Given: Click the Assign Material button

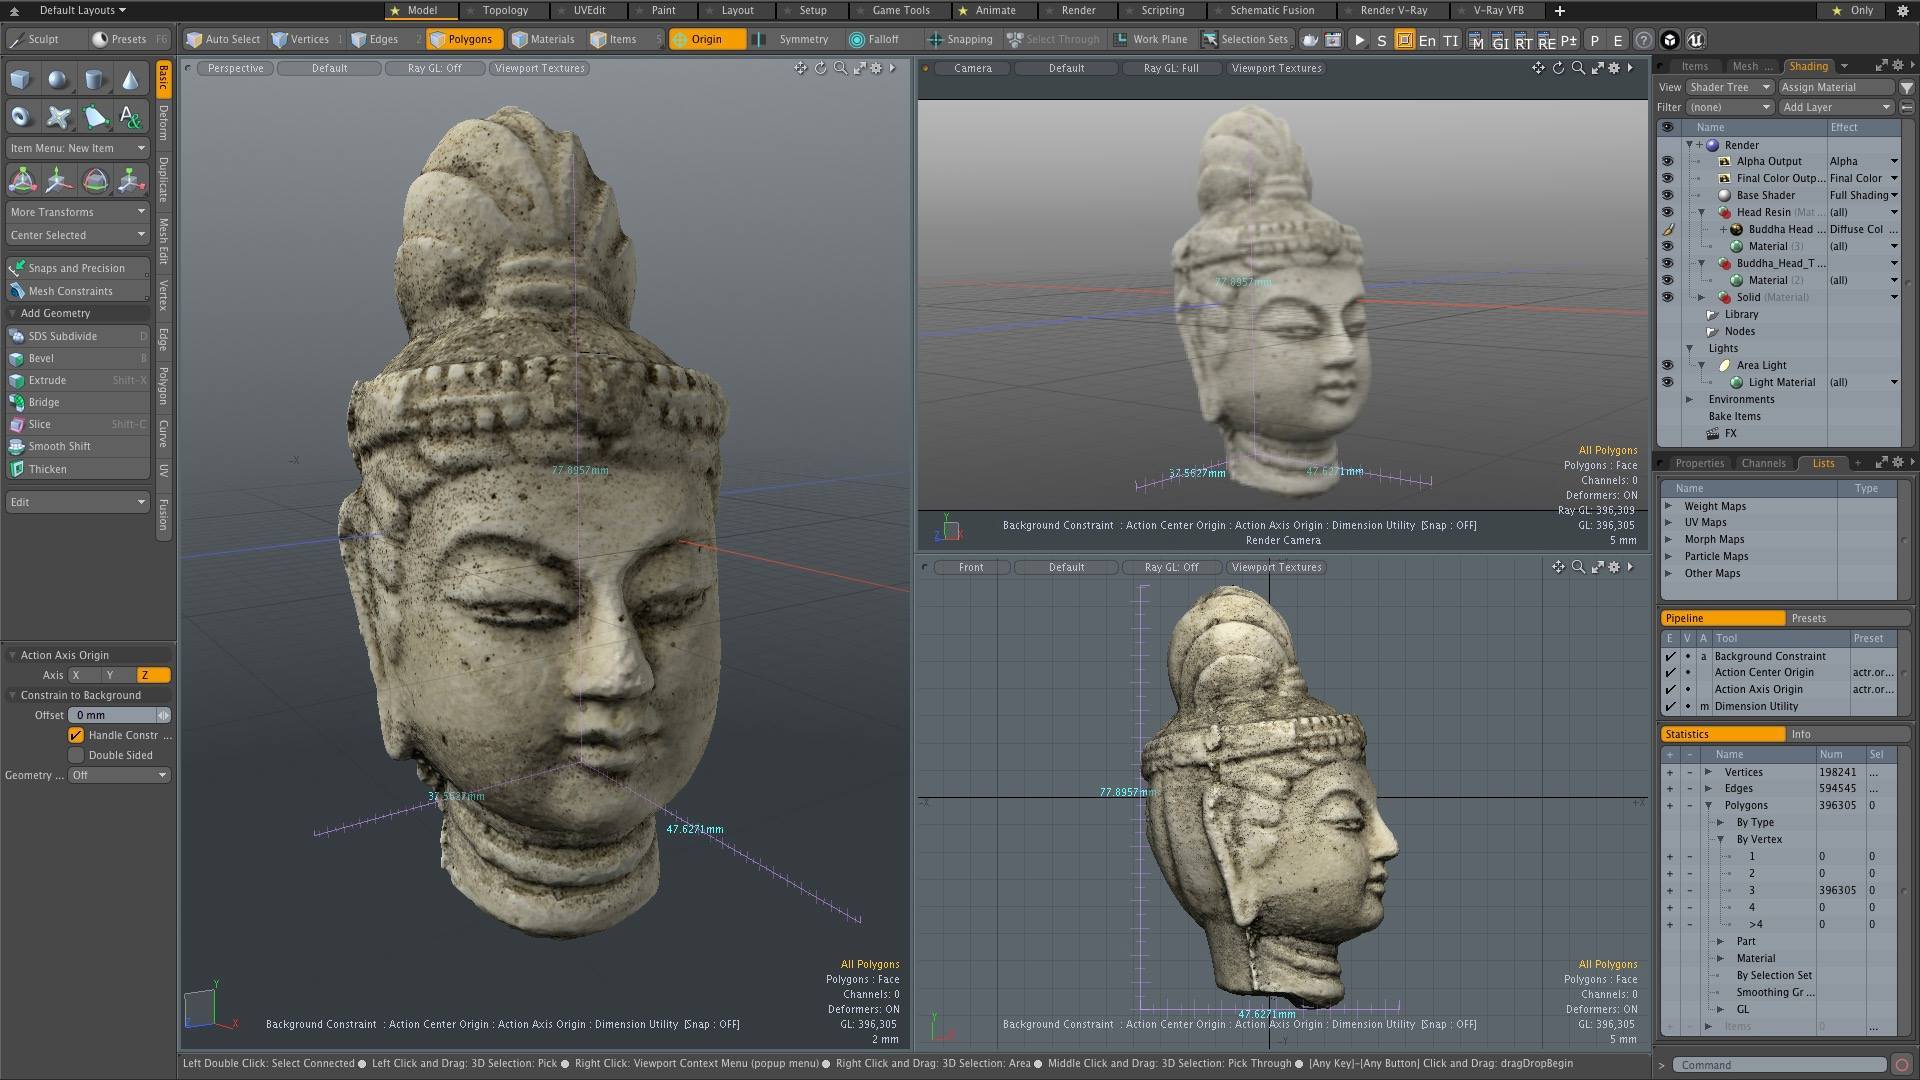Looking at the screenshot, I should click(x=1836, y=87).
